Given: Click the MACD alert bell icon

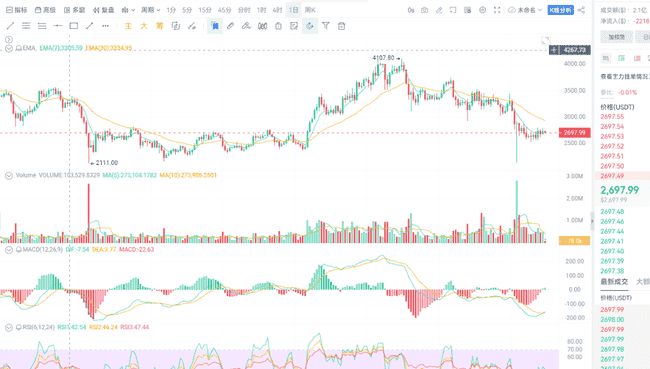Looking at the screenshot, I should [19, 250].
